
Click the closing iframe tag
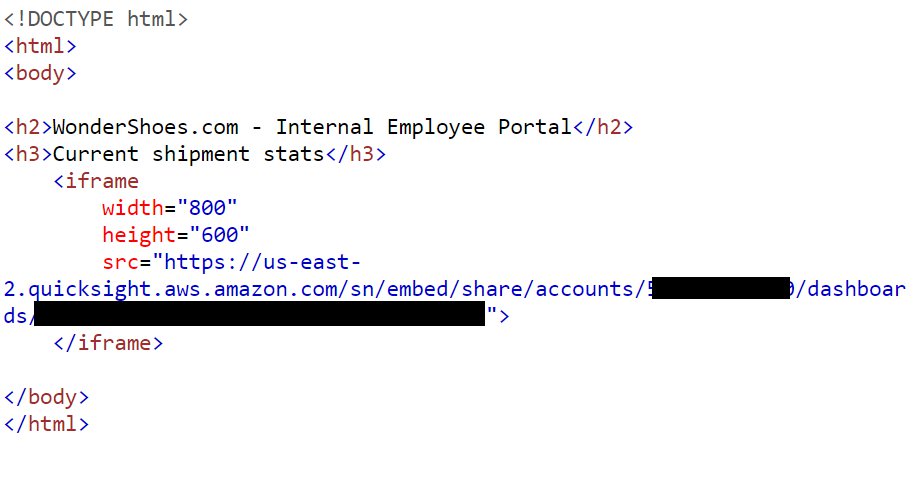tap(108, 343)
